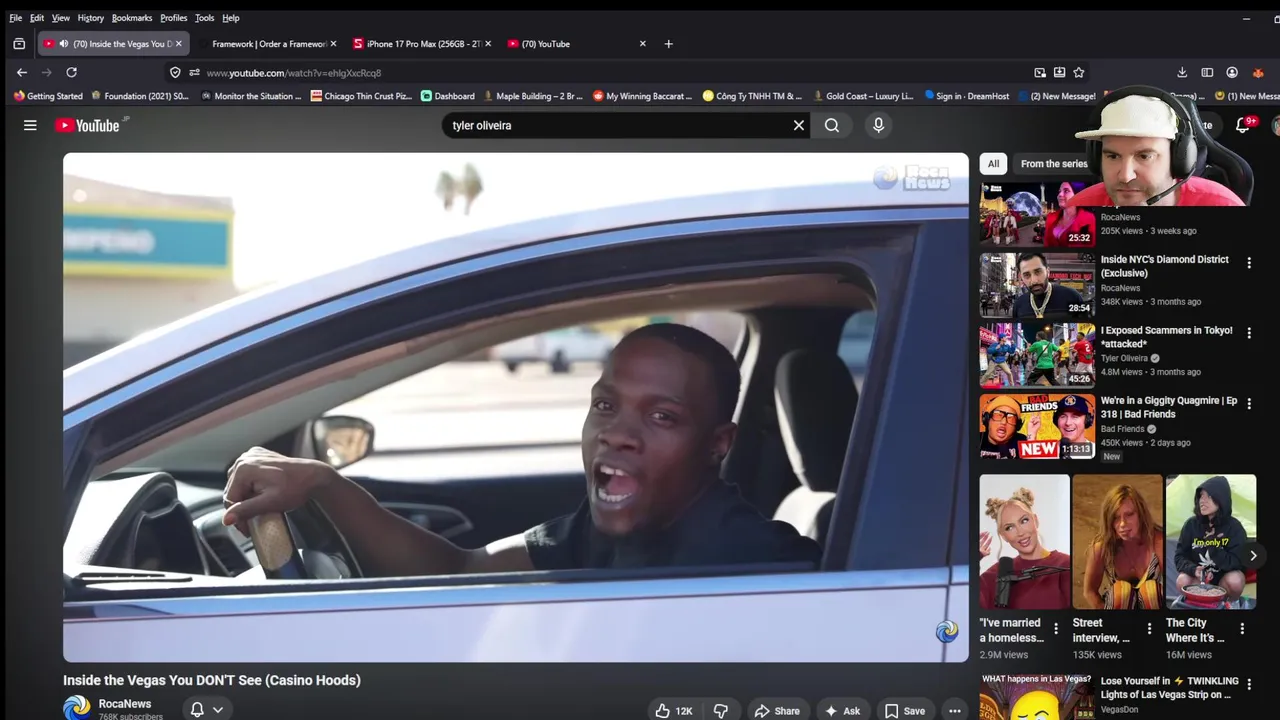Open YouTube notifications bell with 9+ badge

click(x=1243, y=125)
